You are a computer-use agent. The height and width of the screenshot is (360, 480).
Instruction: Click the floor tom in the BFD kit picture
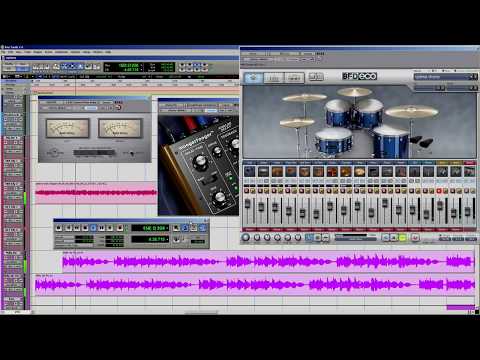click(391, 142)
